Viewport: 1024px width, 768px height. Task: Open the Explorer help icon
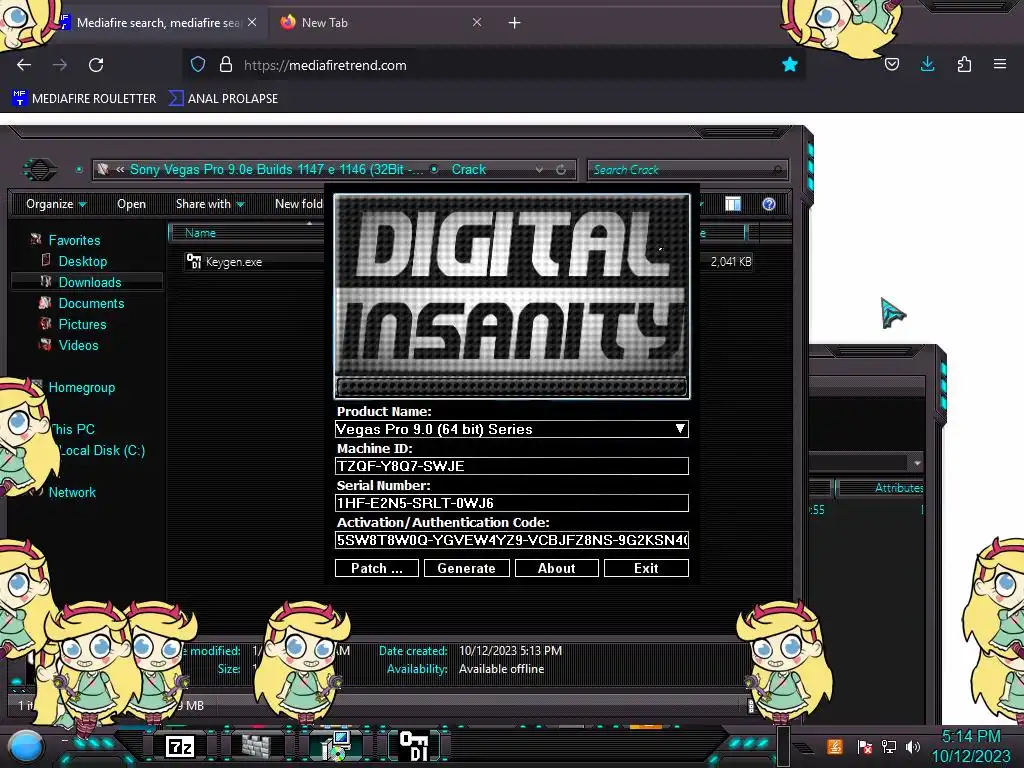[x=769, y=204]
